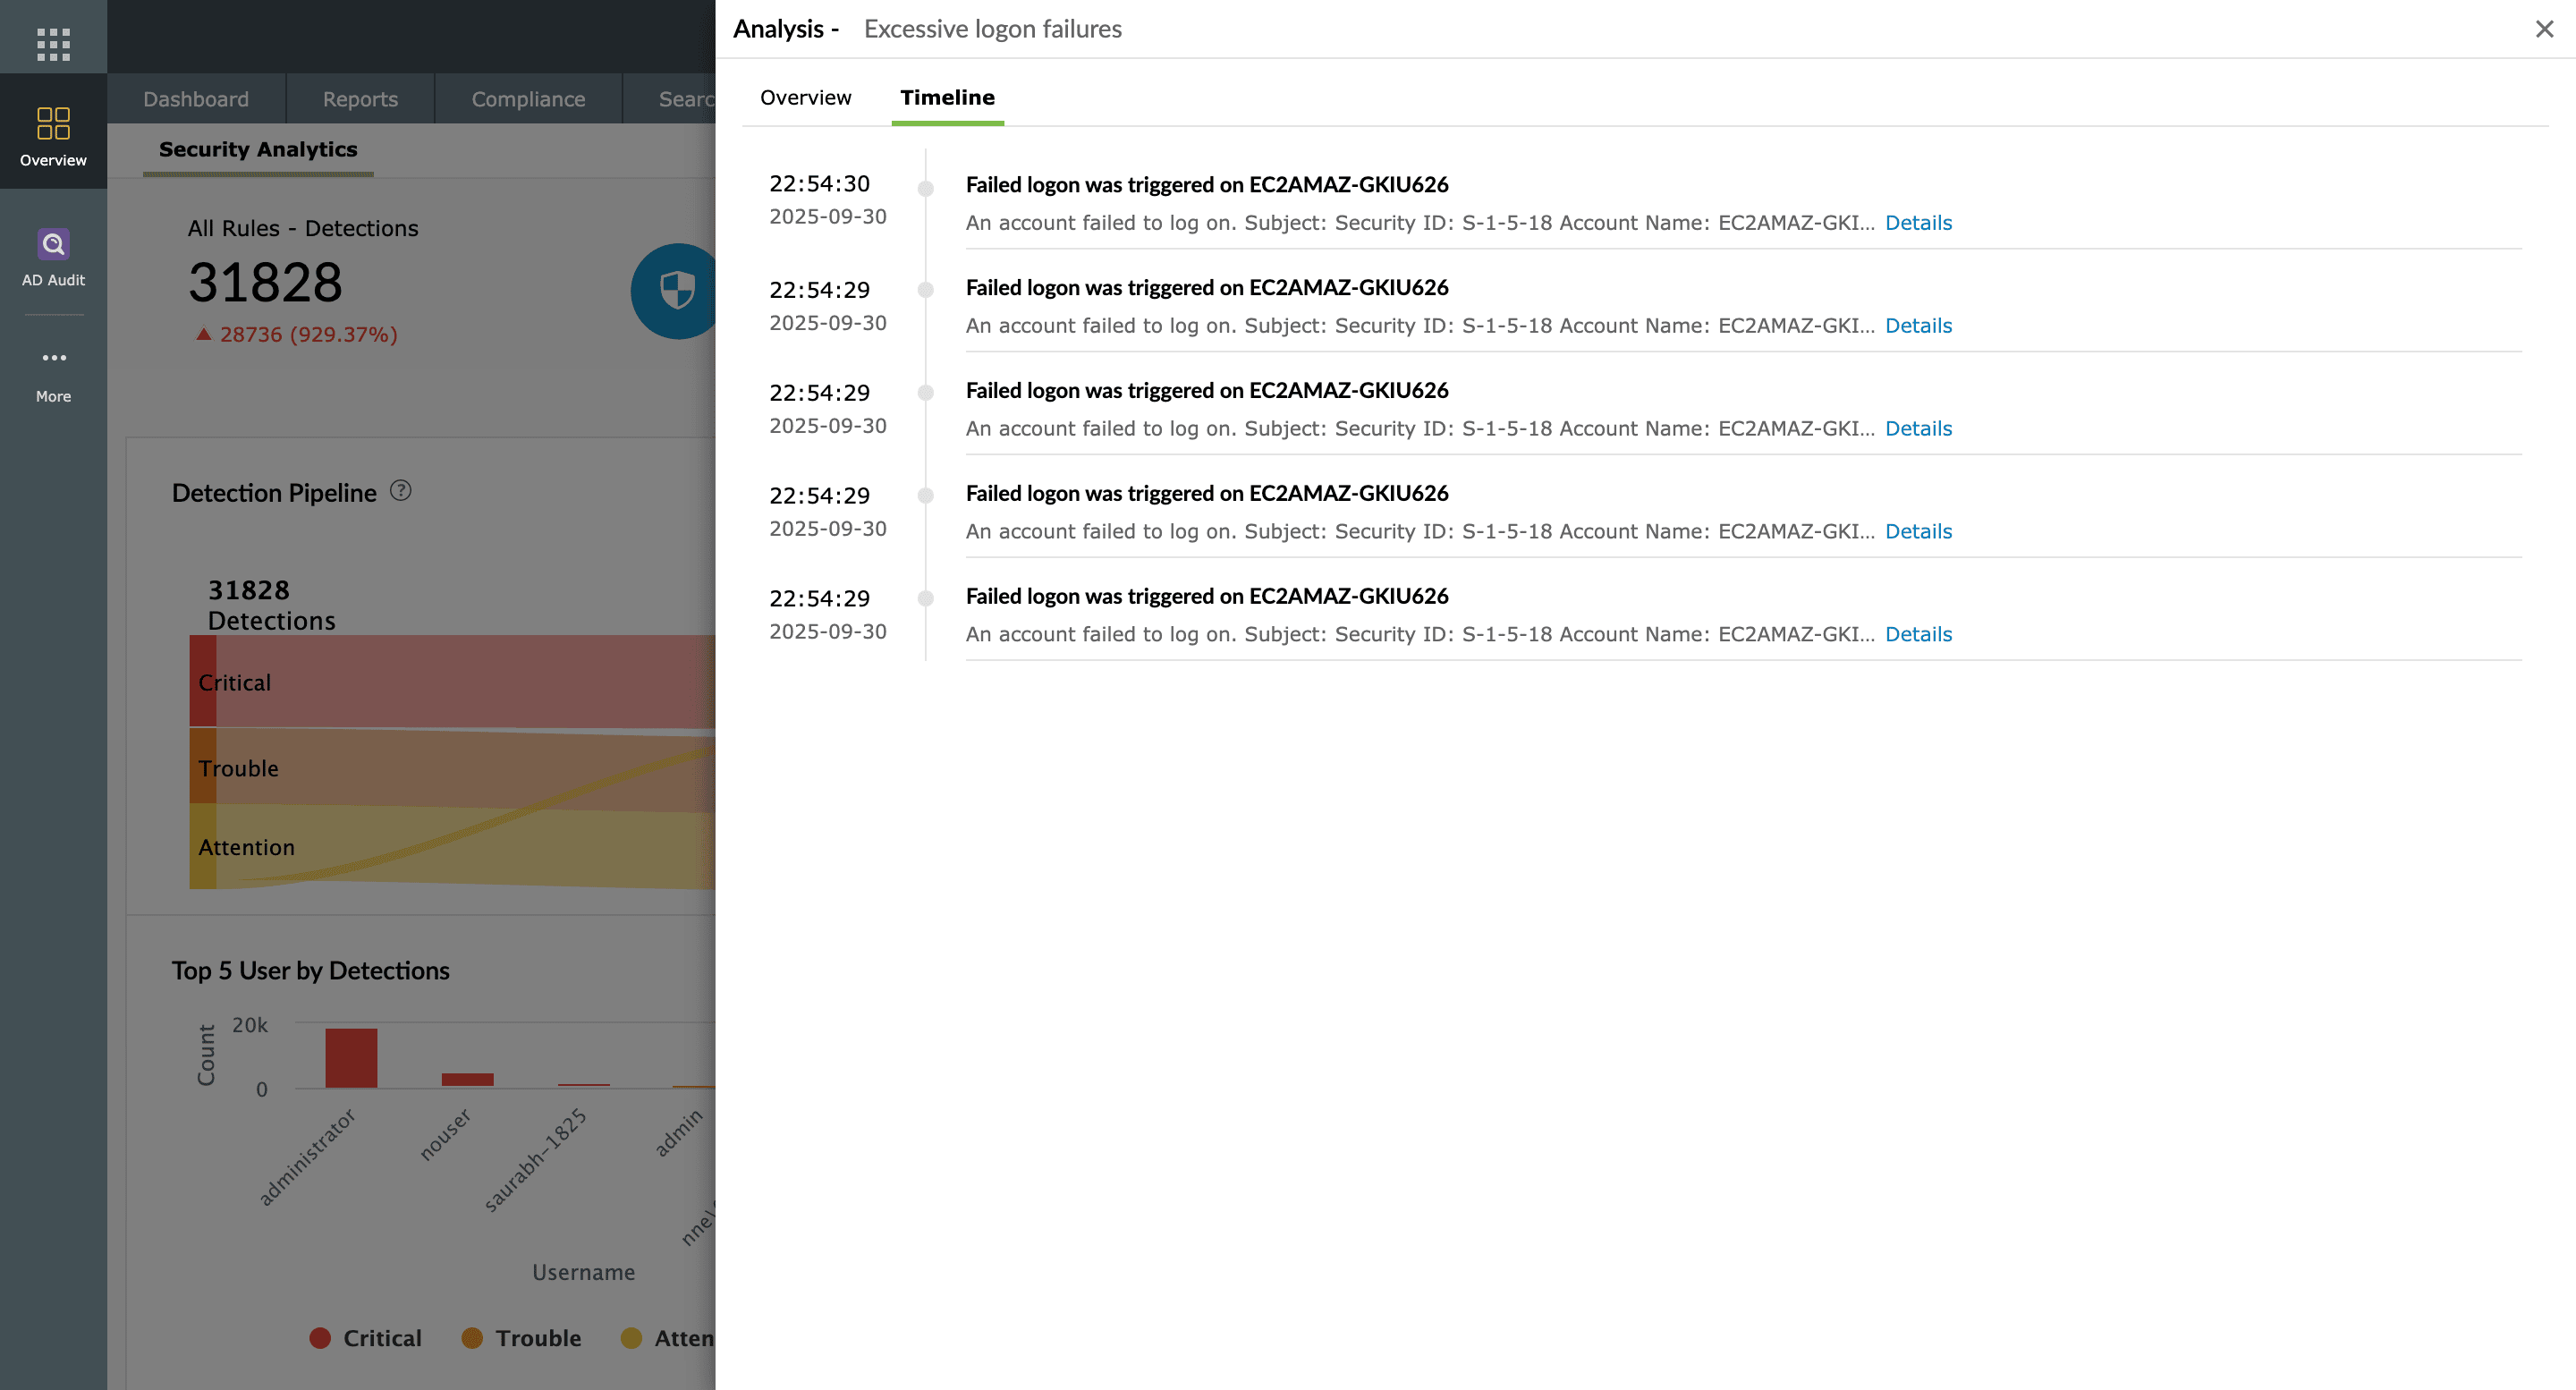Close the Analysis panel
Image resolution: width=2576 pixels, height=1390 pixels.
pyautogui.click(x=2544, y=29)
